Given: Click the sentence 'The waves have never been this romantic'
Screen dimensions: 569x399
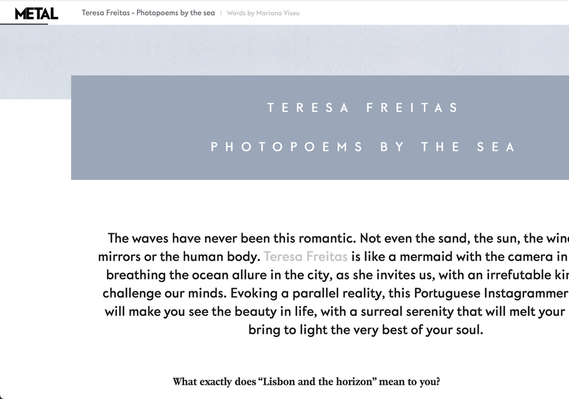Looking at the screenshot, I should pyautogui.click(x=232, y=238).
